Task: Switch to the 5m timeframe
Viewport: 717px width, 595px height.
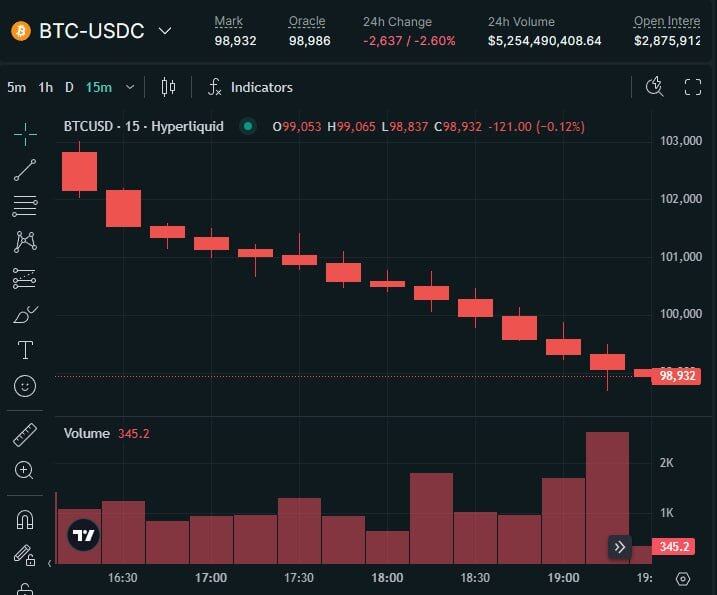Action: click(x=16, y=87)
